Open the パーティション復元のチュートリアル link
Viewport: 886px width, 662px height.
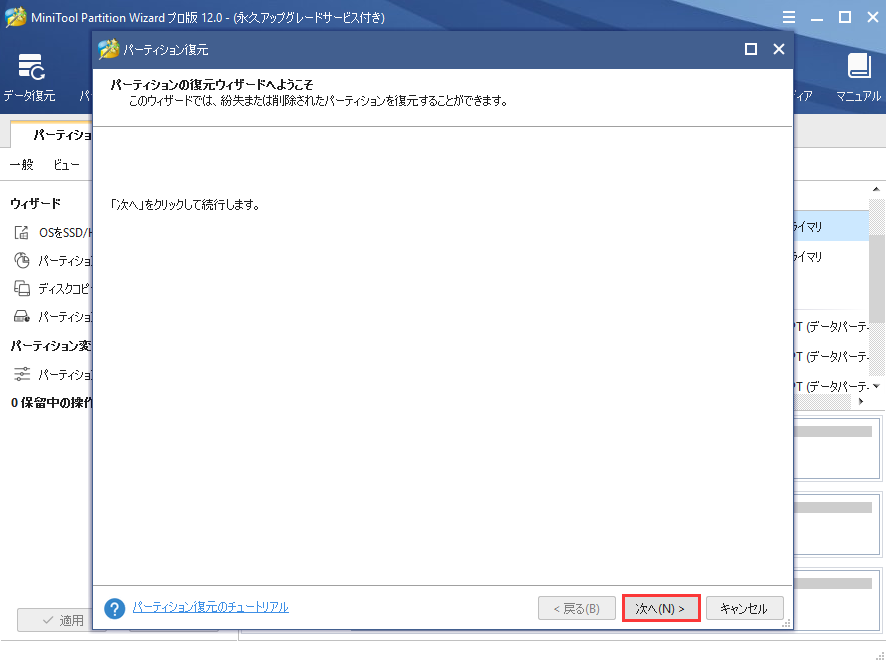click(x=211, y=607)
